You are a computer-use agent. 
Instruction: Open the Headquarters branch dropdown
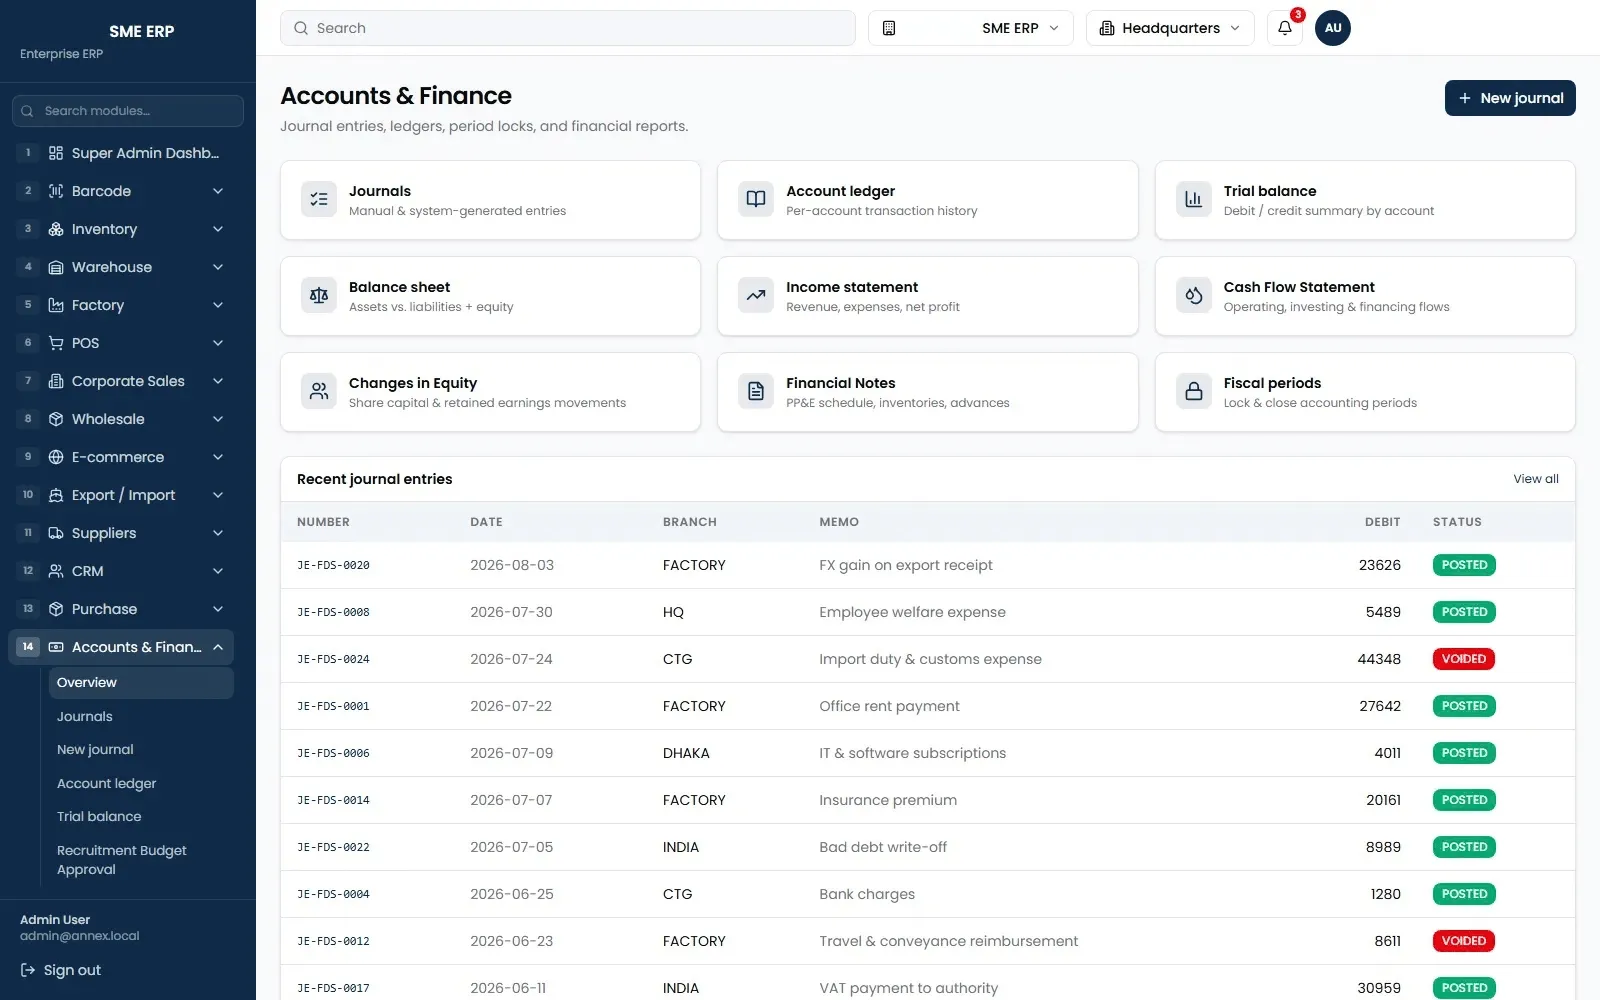[x=1170, y=28]
